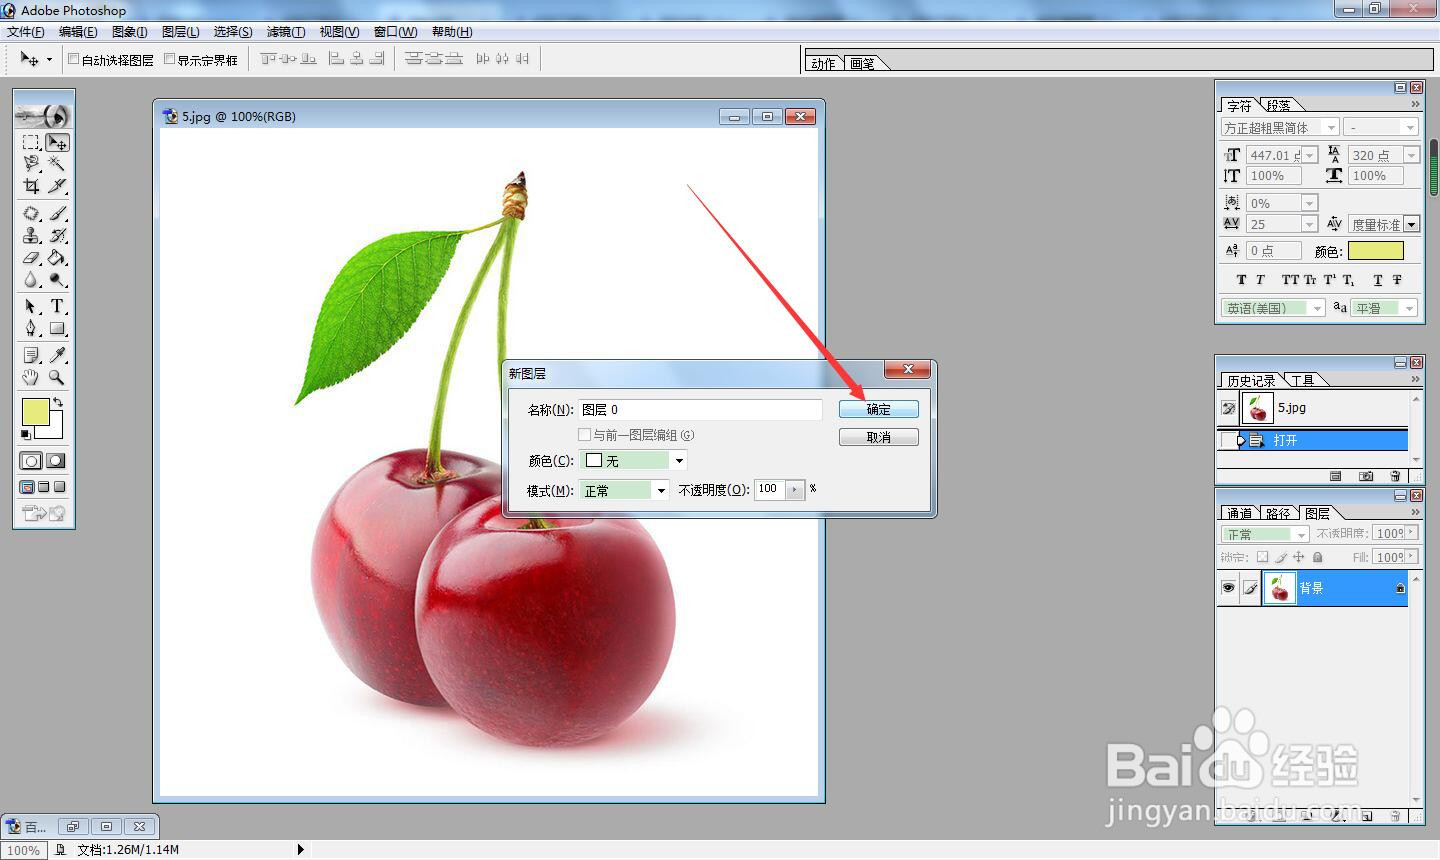
Task: Click the background color swatch
Action: click(55, 430)
